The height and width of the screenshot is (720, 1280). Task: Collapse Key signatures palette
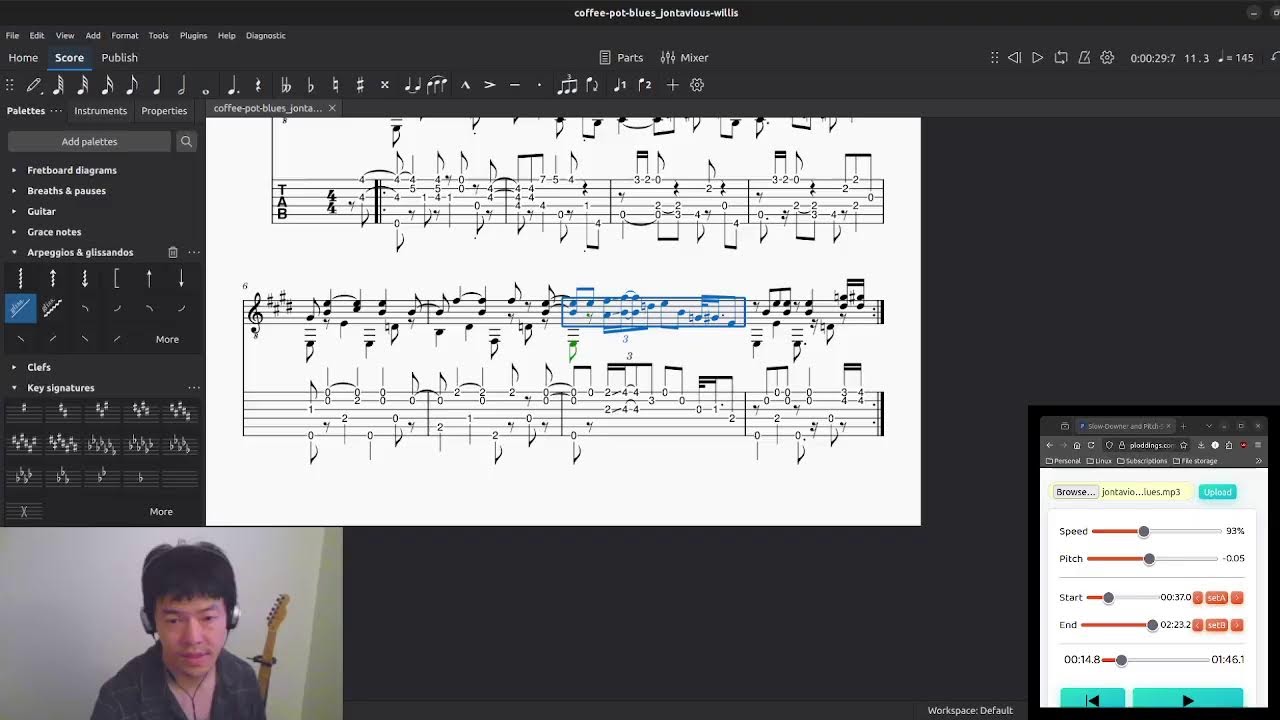click(x=14, y=388)
